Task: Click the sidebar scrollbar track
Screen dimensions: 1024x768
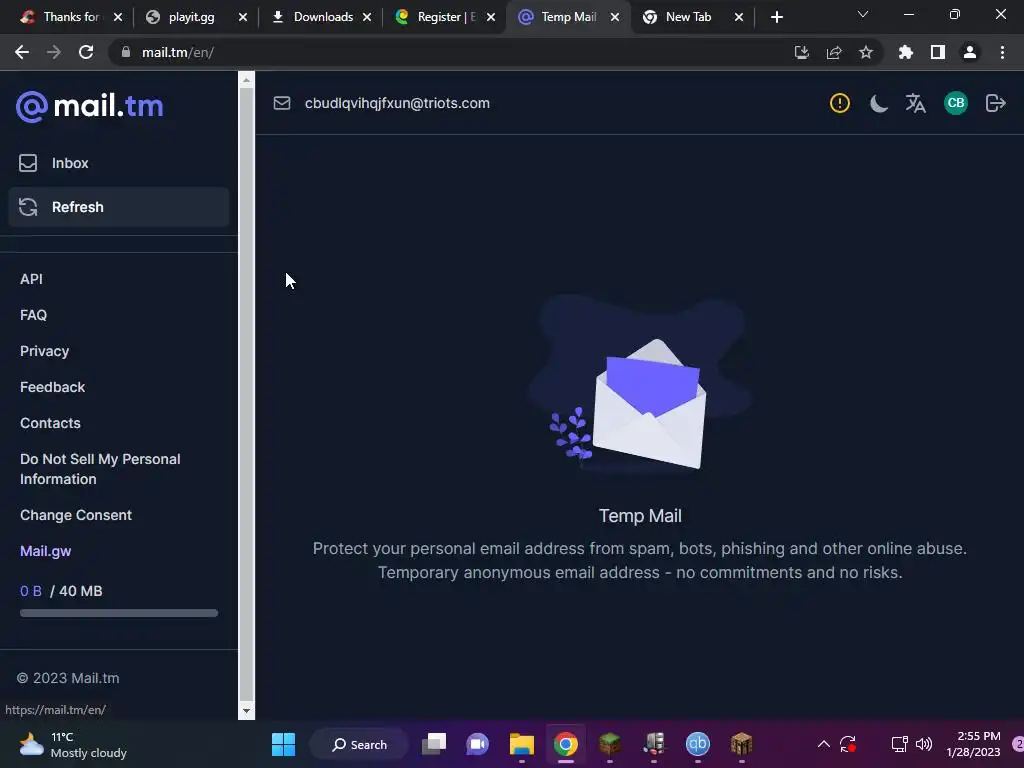Action: [x=246, y=395]
